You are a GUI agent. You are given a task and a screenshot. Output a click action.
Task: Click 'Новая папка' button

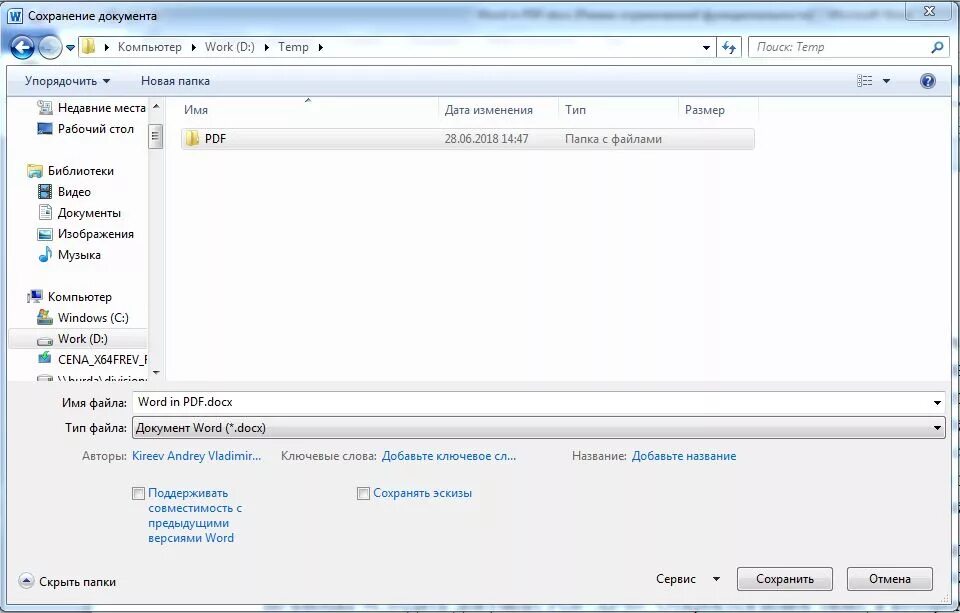click(x=175, y=81)
